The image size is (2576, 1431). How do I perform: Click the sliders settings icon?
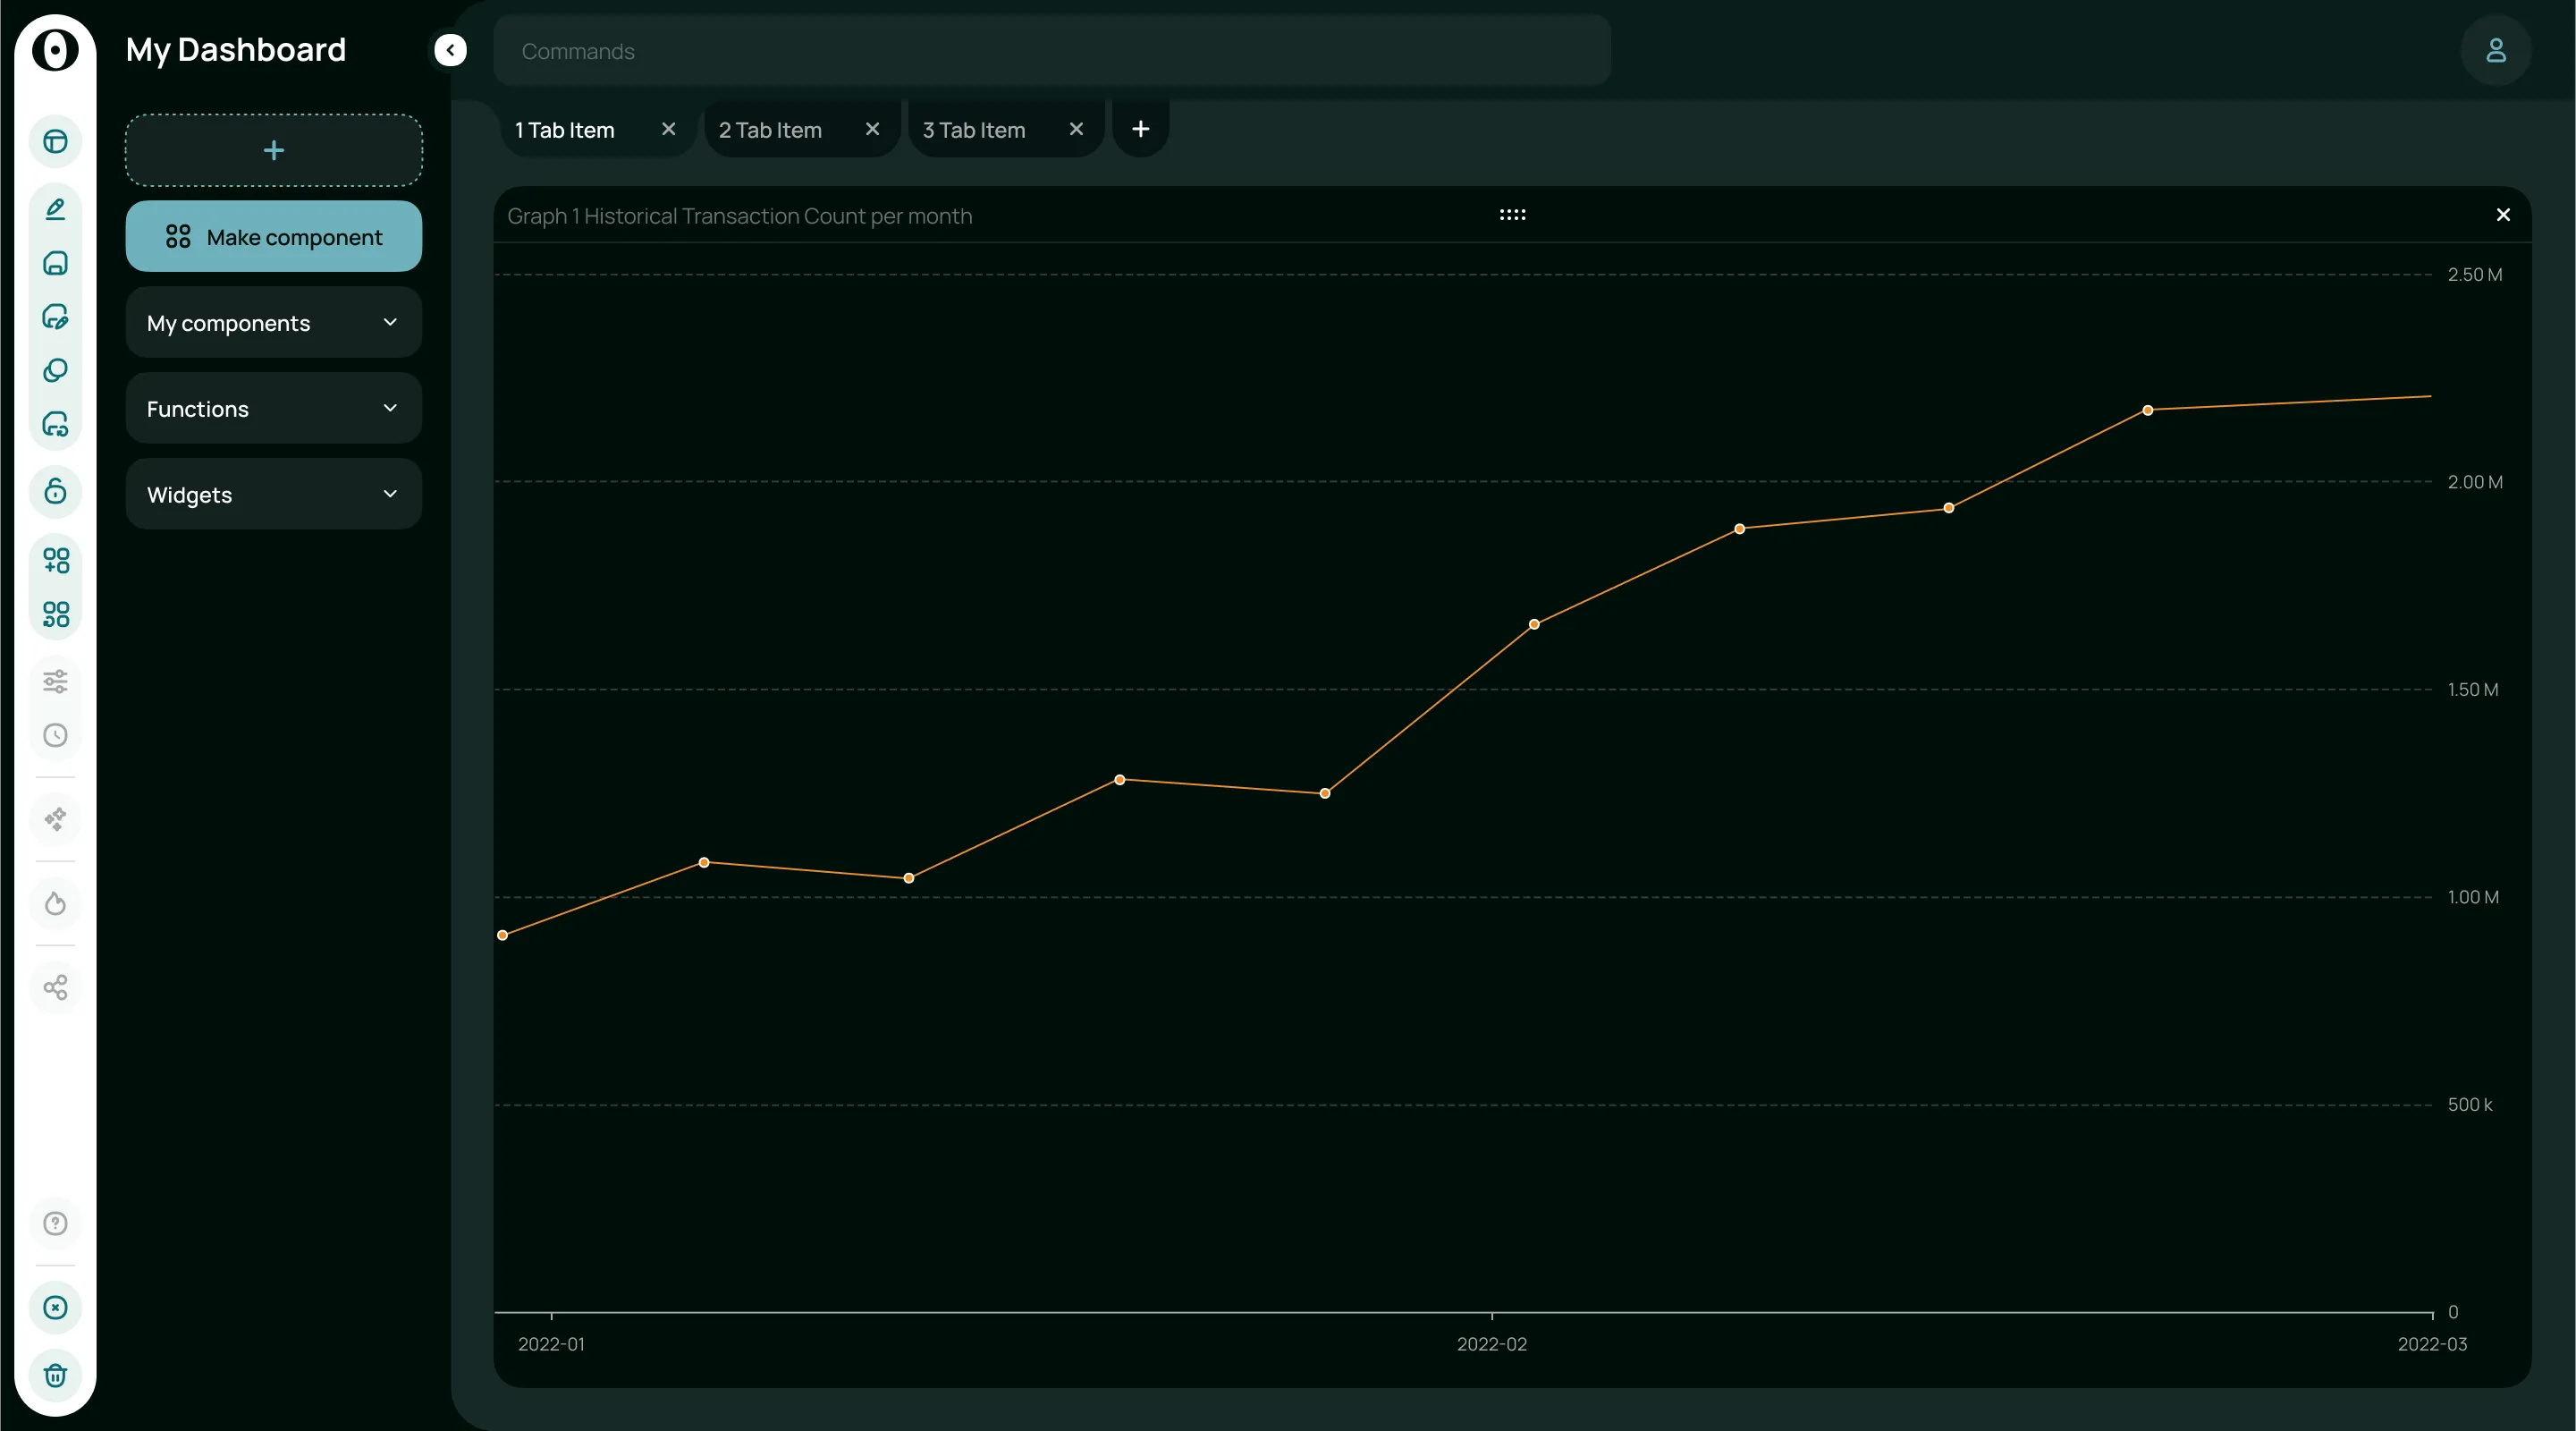pyautogui.click(x=56, y=682)
